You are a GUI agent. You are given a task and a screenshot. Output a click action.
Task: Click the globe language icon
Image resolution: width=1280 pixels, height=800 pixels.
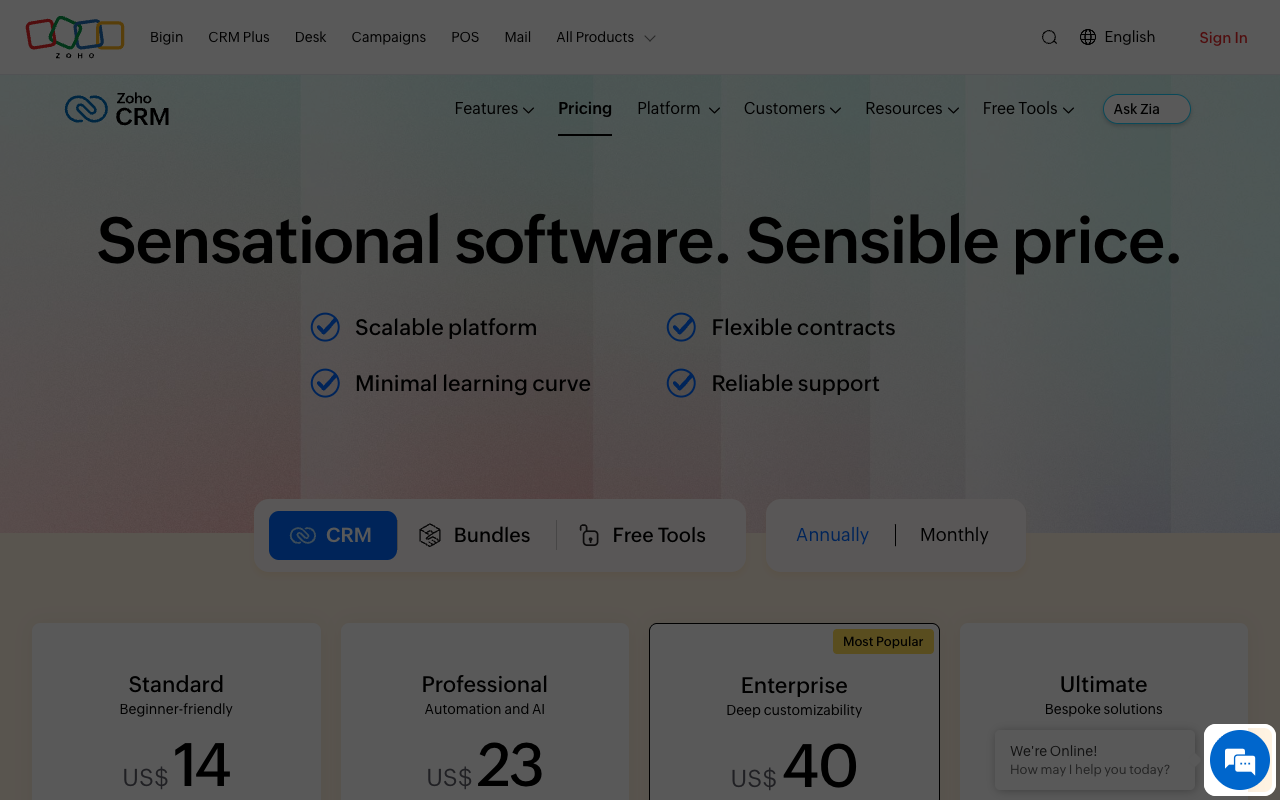point(1088,37)
